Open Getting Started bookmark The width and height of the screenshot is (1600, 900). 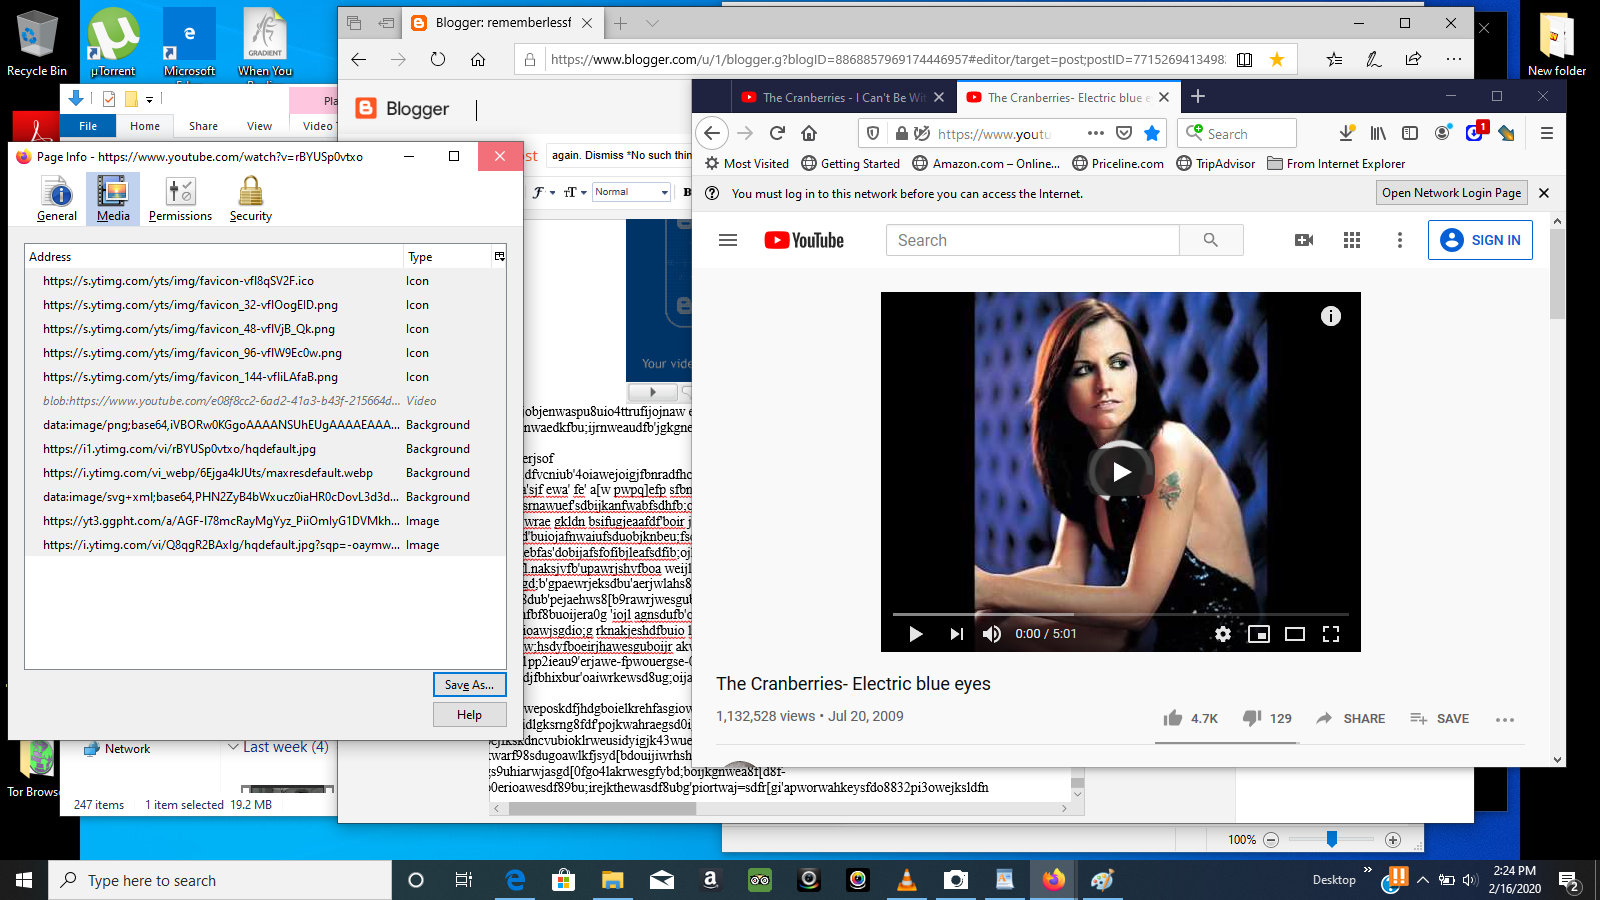coord(850,164)
